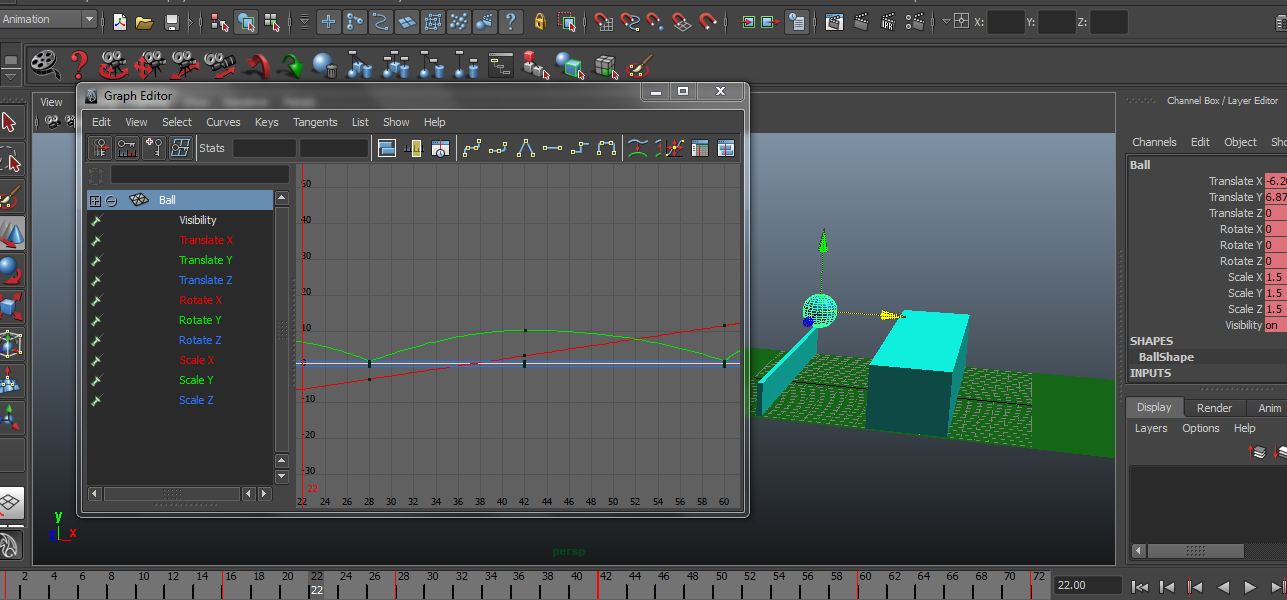Image resolution: width=1287 pixels, height=600 pixels.
Task: Open the Tangents menu in Graph Editor
Action: pyautogui.click(x=315, y=122)
